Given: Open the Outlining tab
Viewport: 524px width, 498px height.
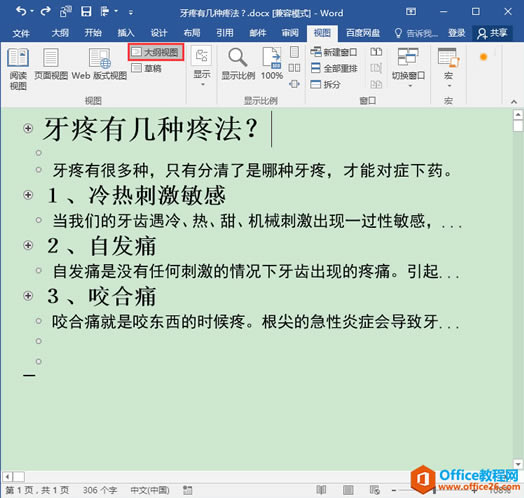Looking at the screenshot, I should (x=60, y=33).
